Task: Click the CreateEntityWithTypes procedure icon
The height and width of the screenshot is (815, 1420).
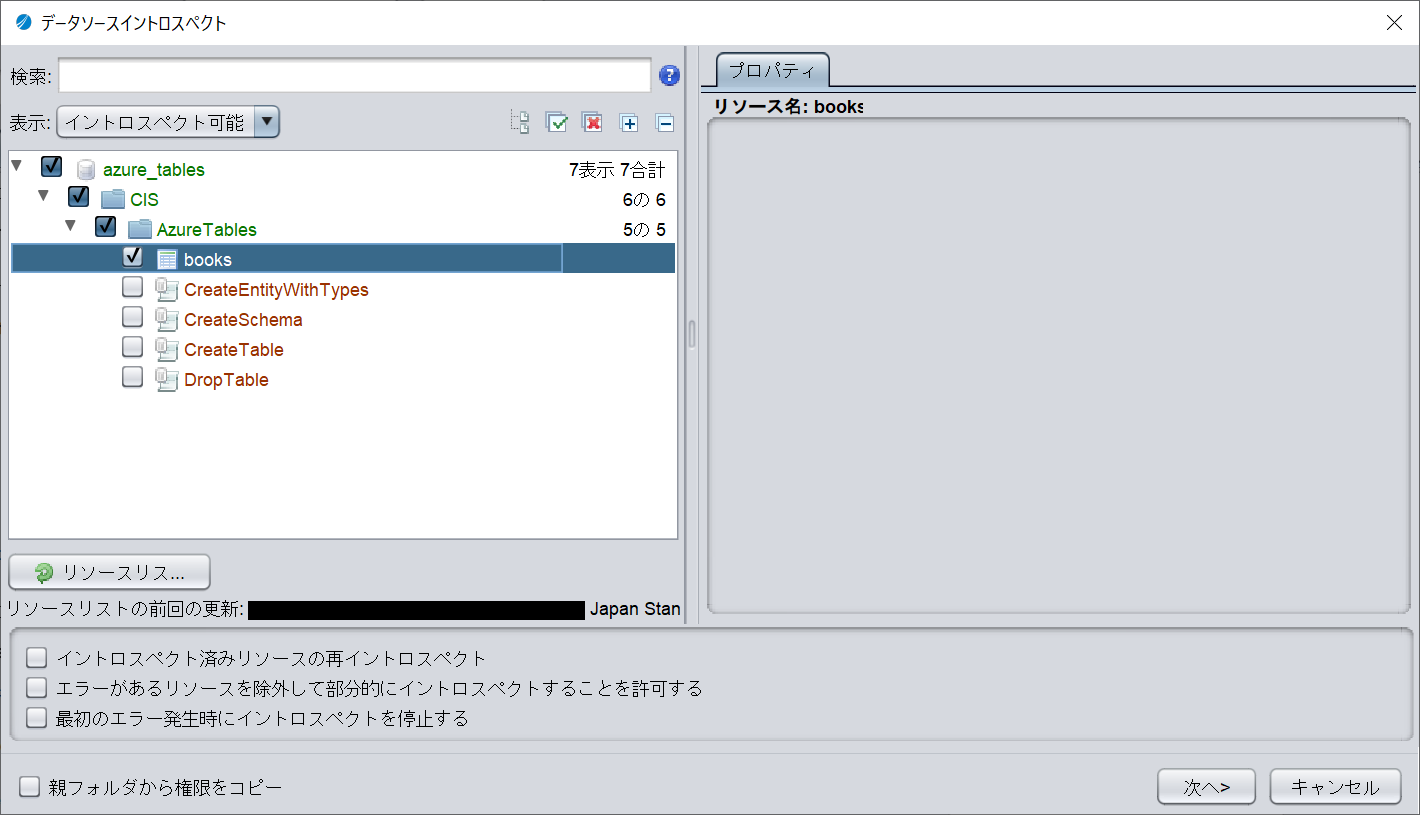Action: (167, 289)
